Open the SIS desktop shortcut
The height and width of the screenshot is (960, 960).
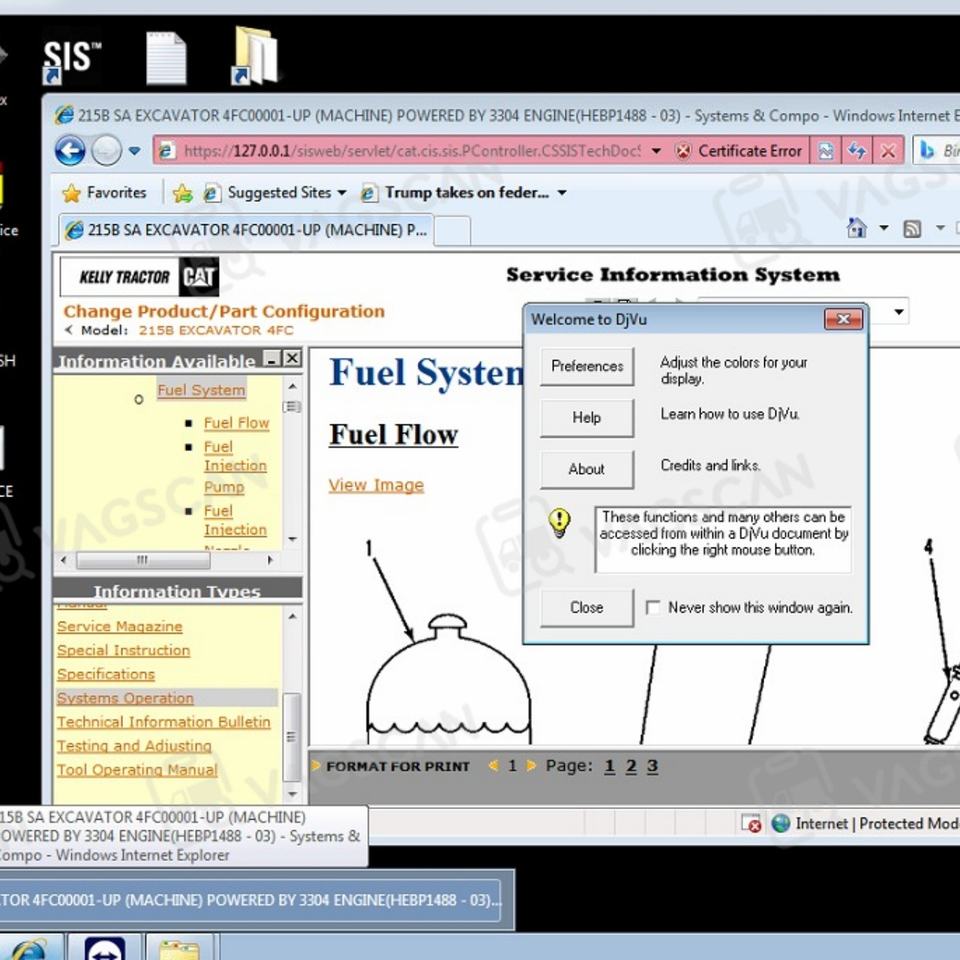(x=72, y=60)
